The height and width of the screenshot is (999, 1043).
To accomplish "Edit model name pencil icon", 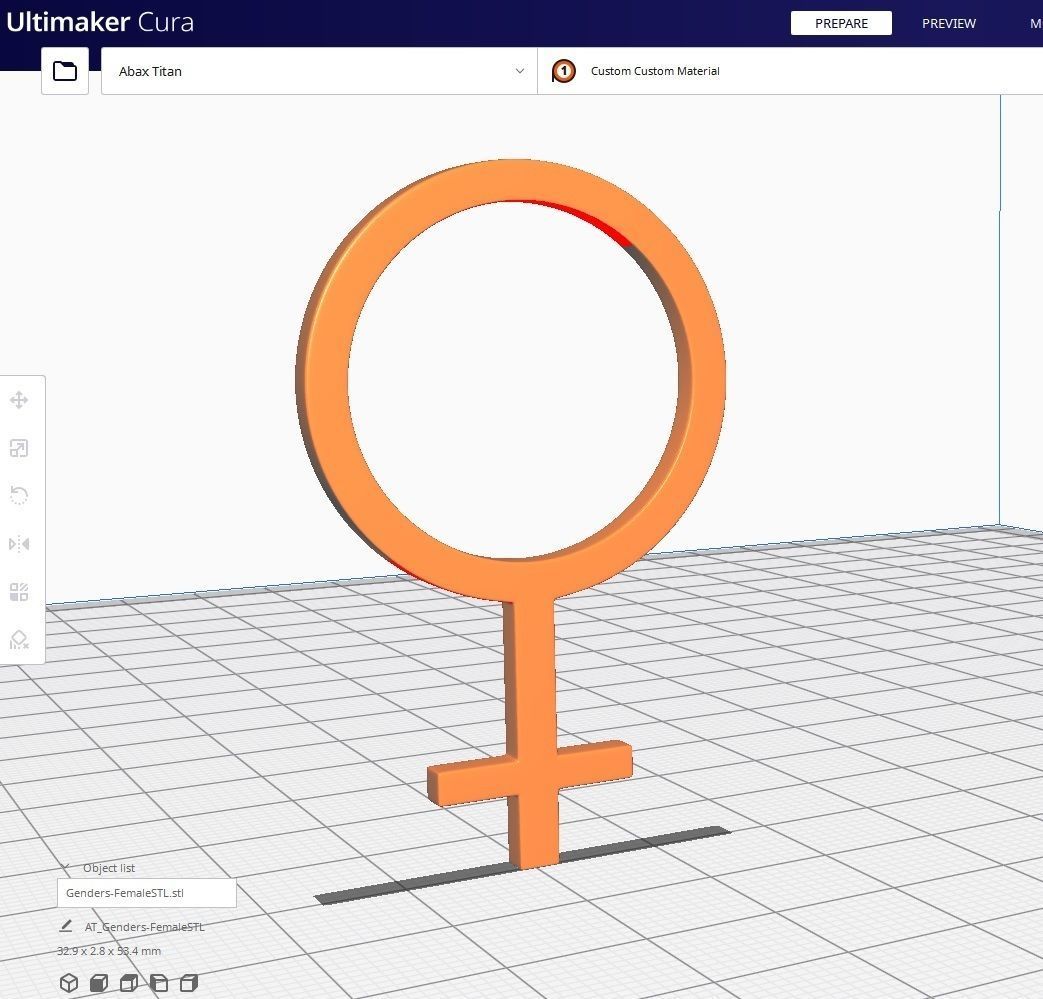I will tap(65, 926).
